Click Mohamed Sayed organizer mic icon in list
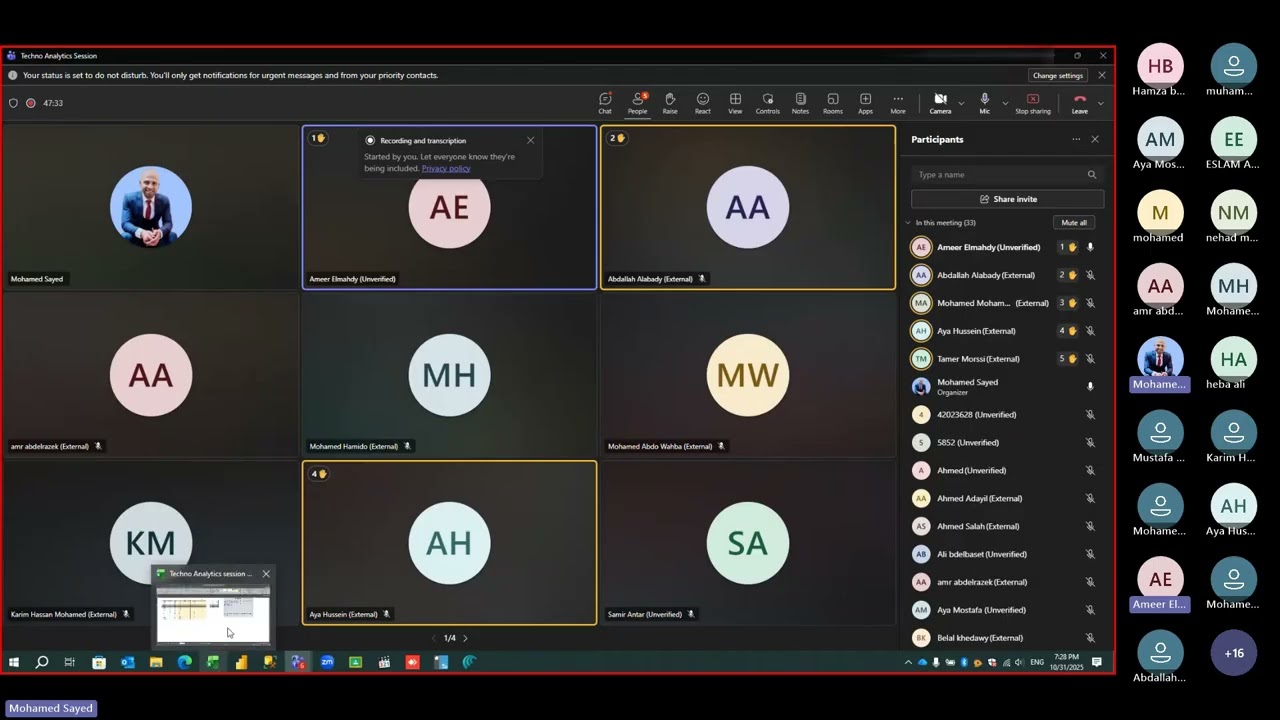Image resolution: width=1280 pixels, height=720 pixels. pos(1090,387)
